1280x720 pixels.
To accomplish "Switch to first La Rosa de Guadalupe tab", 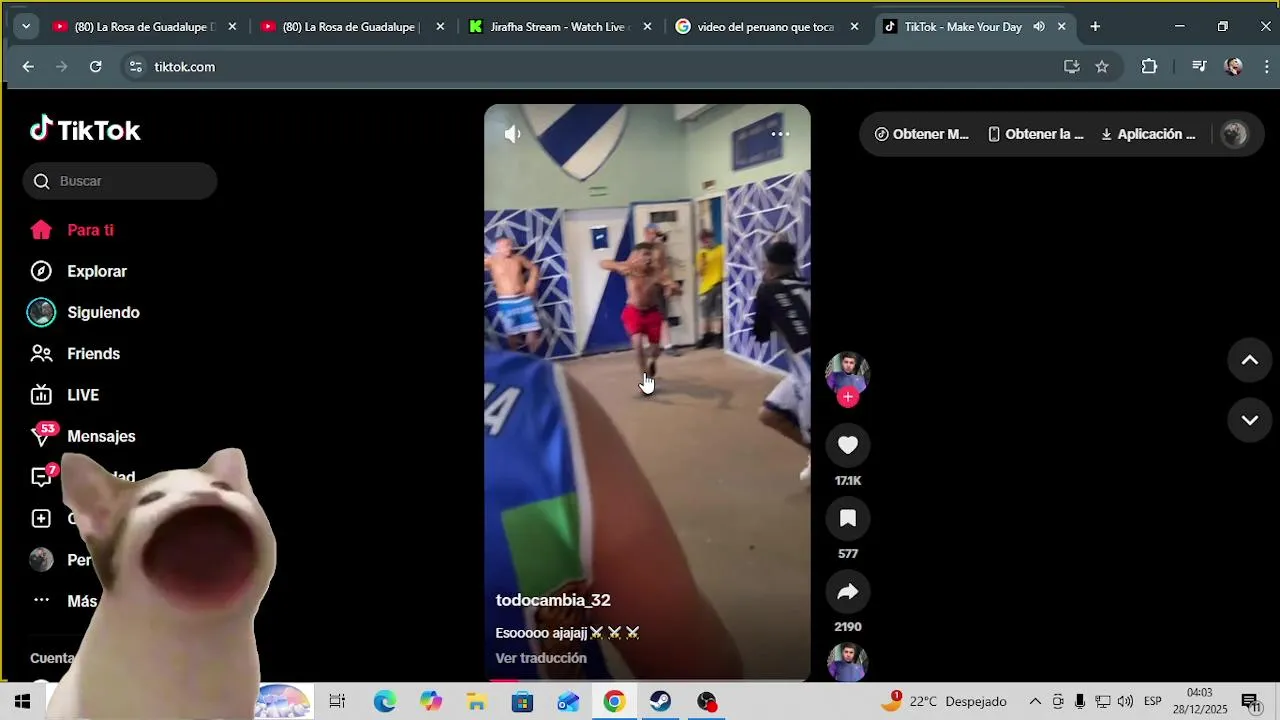I will (144, 27).
